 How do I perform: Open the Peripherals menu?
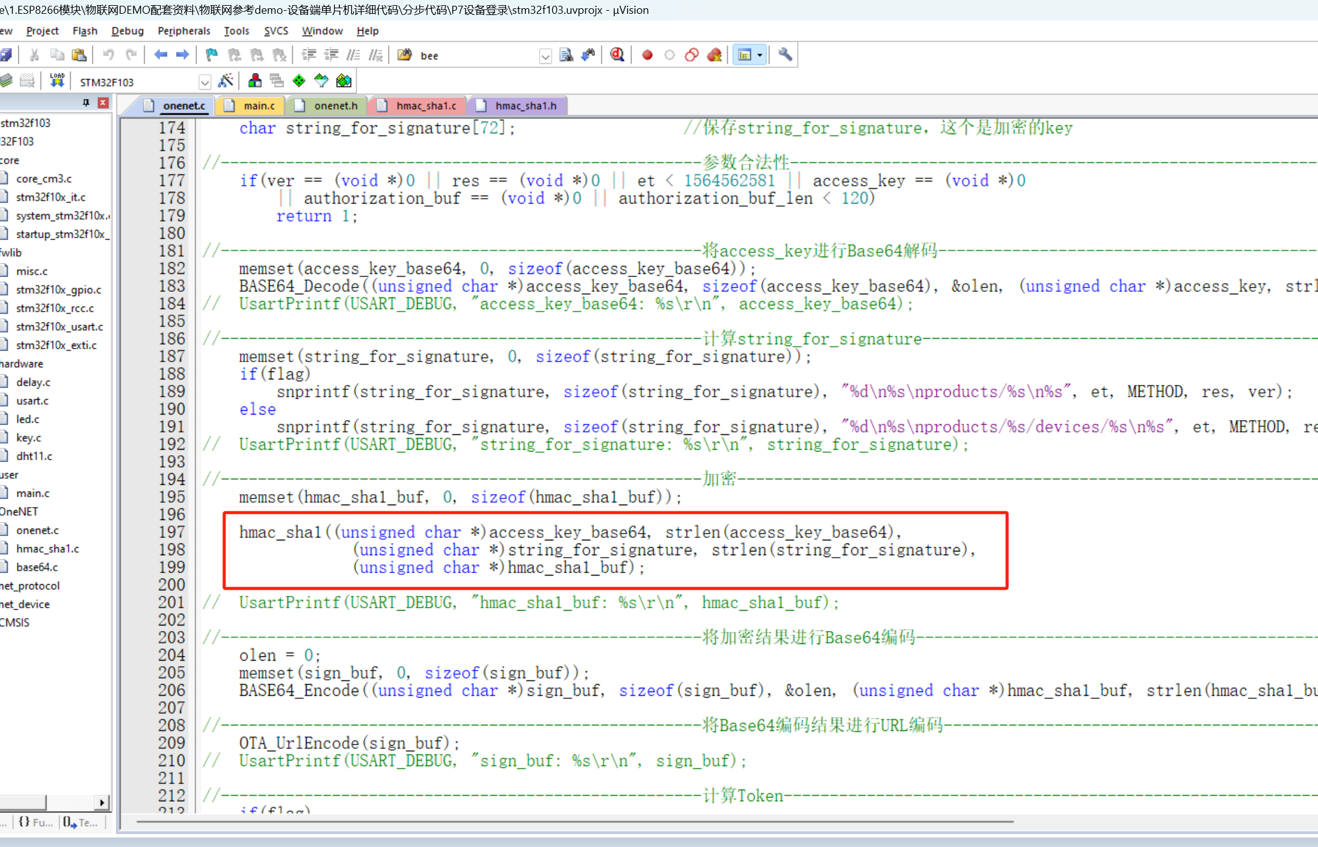tap(184, 31)
